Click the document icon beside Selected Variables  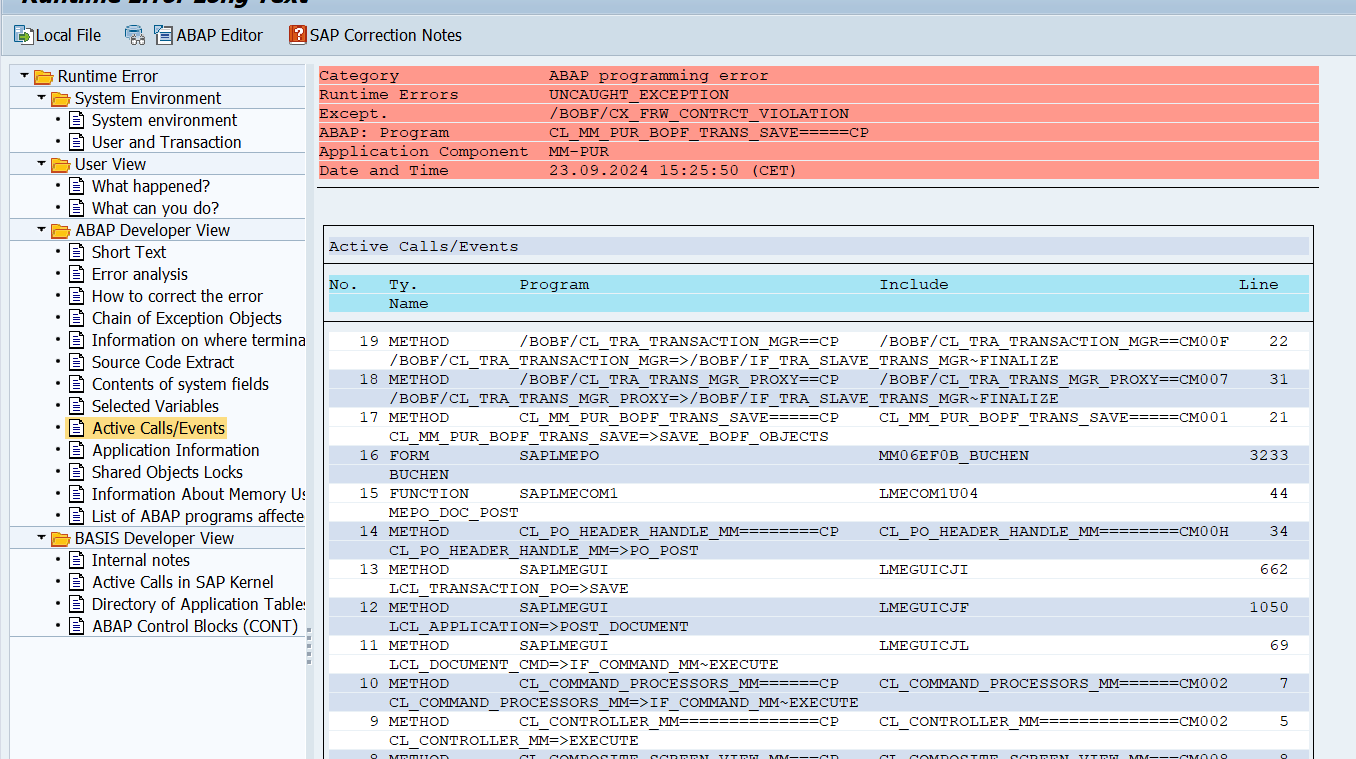coord(77,407)
